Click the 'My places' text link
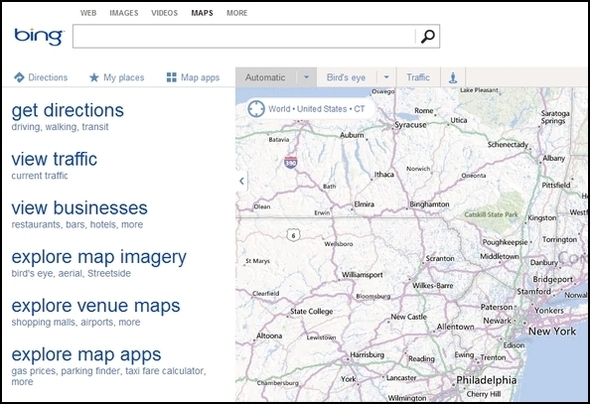 point(124,77)
